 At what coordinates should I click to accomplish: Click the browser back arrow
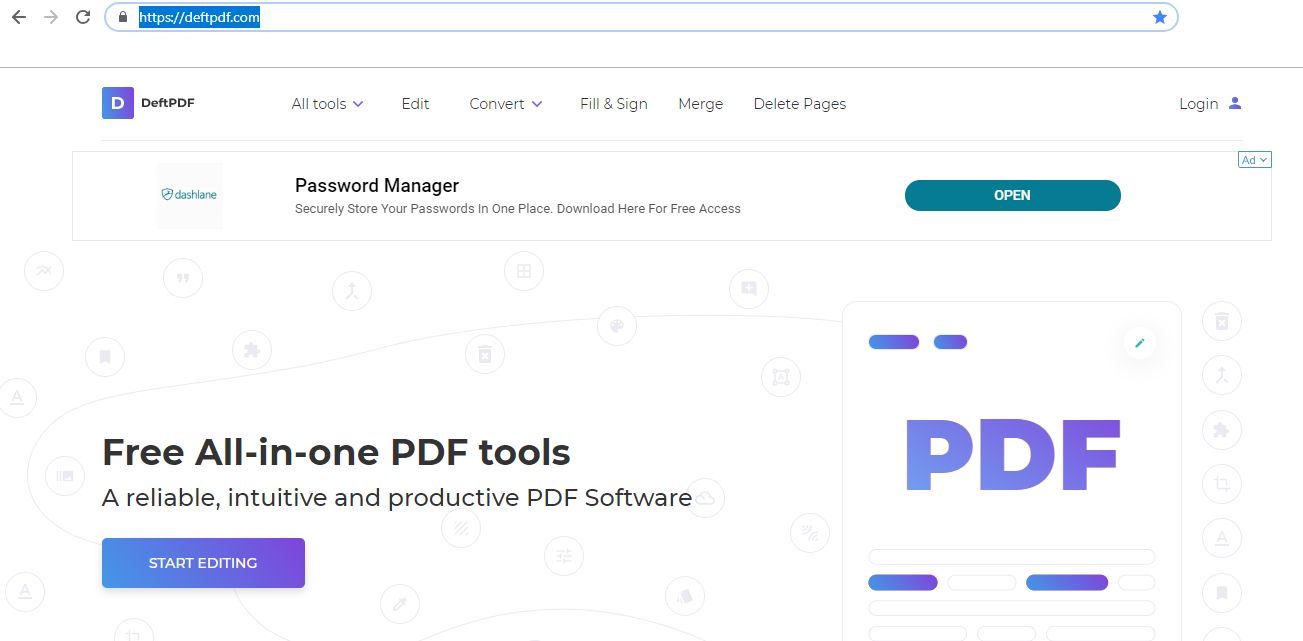18,16
